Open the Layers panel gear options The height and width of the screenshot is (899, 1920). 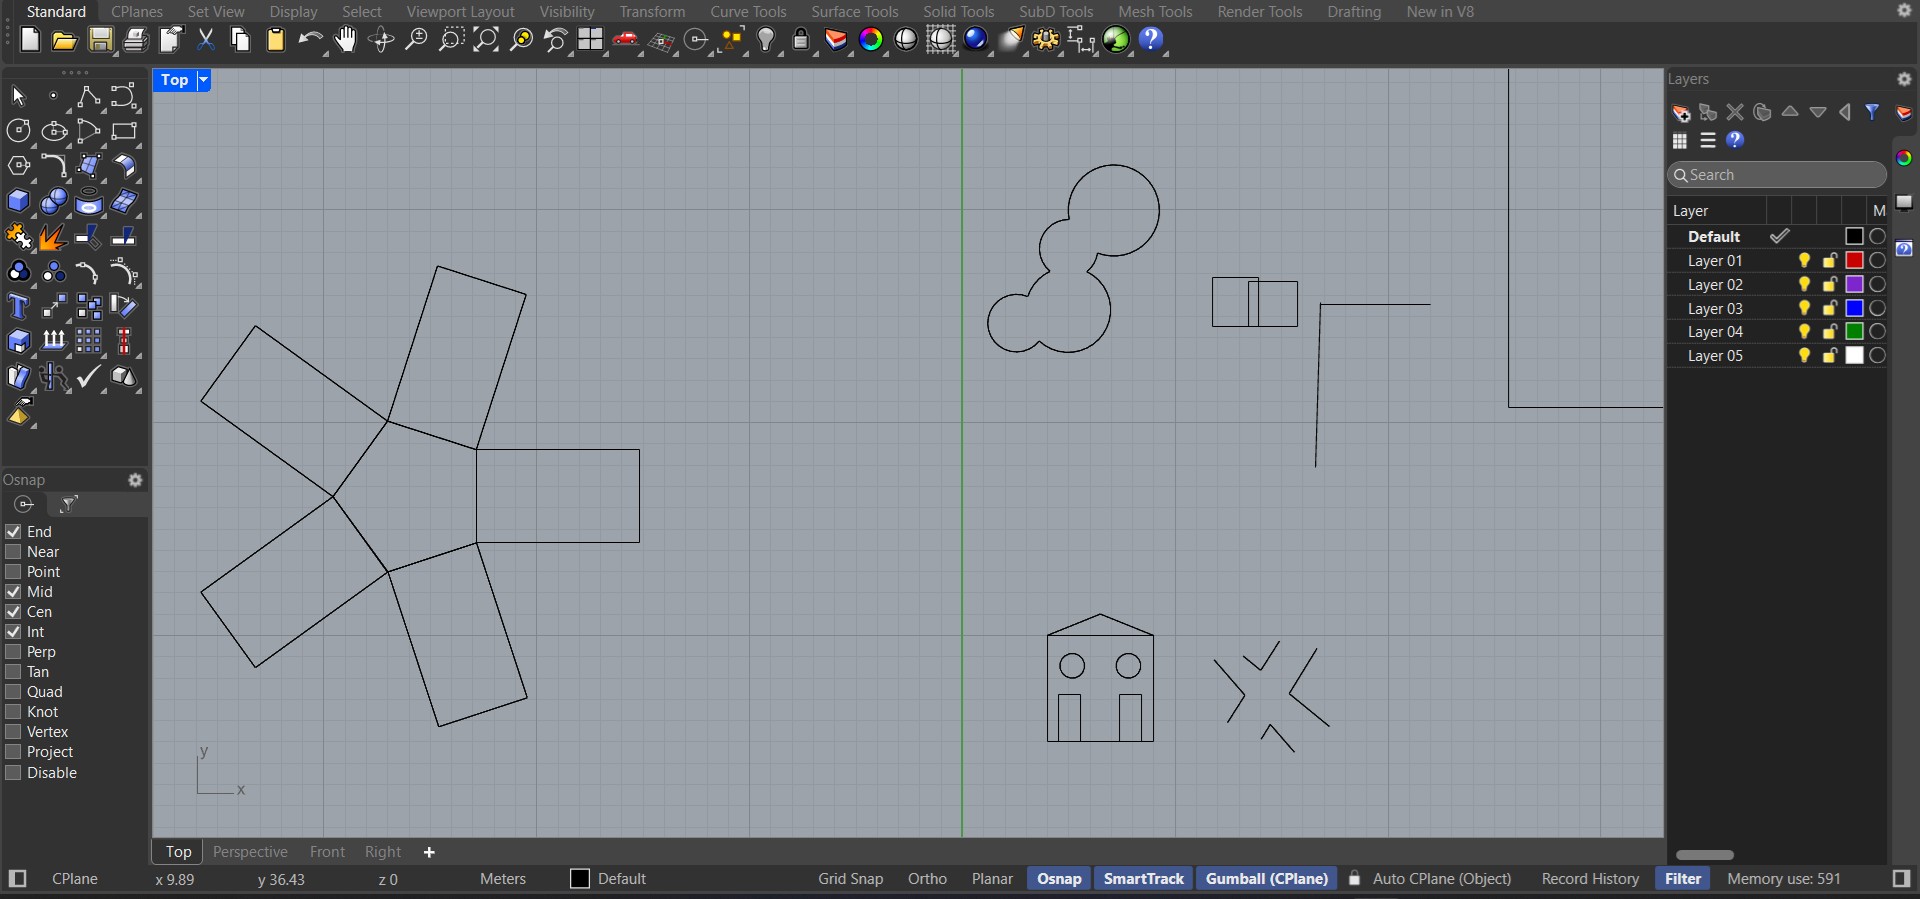[1904, 79]
